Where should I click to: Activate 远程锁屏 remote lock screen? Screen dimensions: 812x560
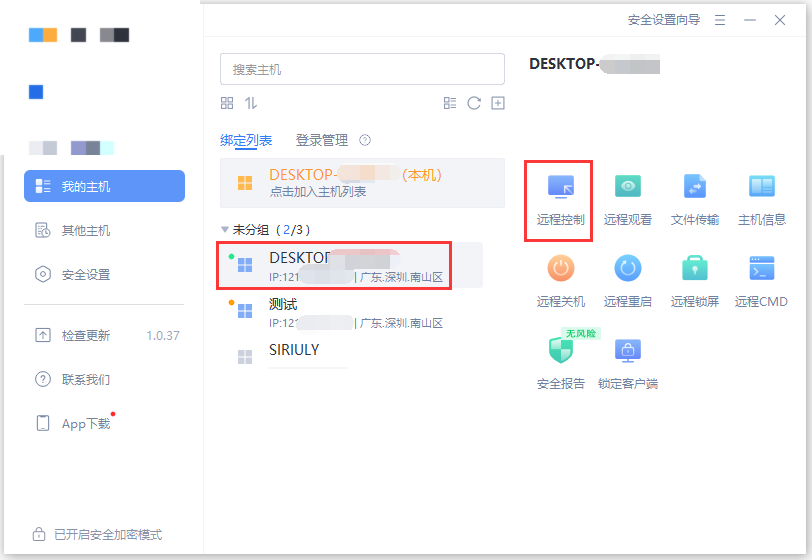[x=694, y=281]
